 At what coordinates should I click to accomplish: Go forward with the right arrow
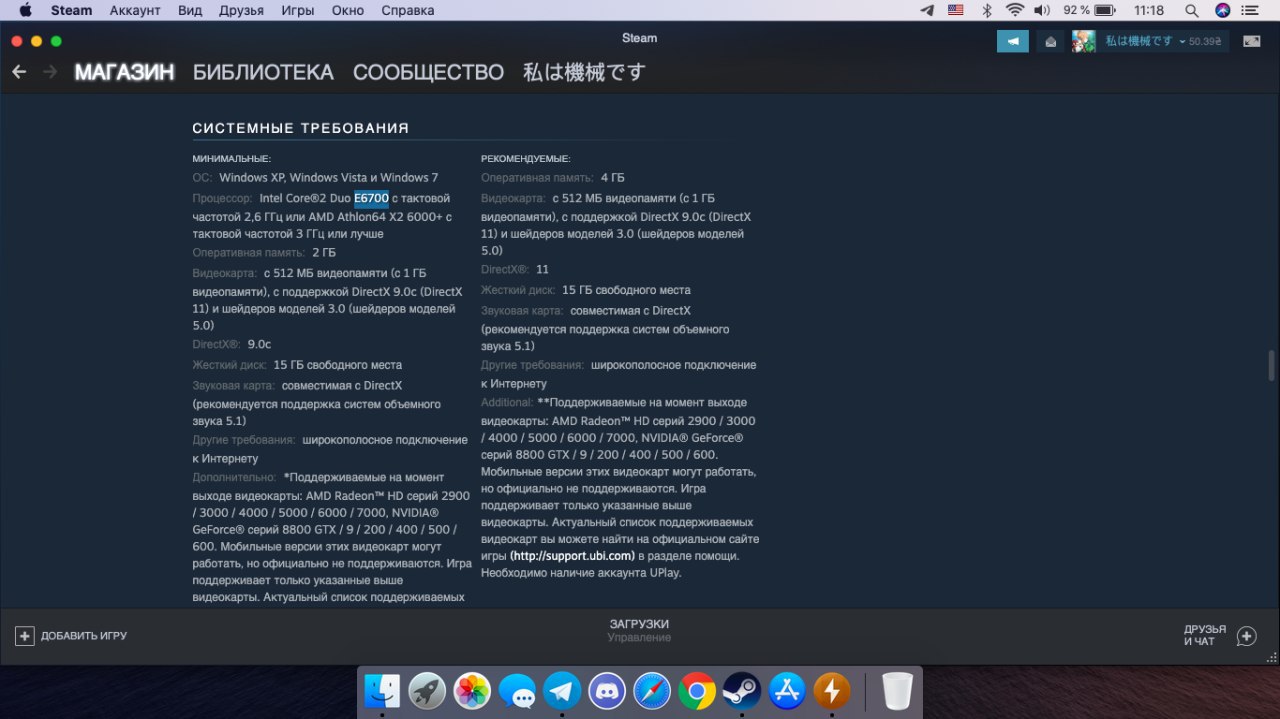(x=50, y=72)
